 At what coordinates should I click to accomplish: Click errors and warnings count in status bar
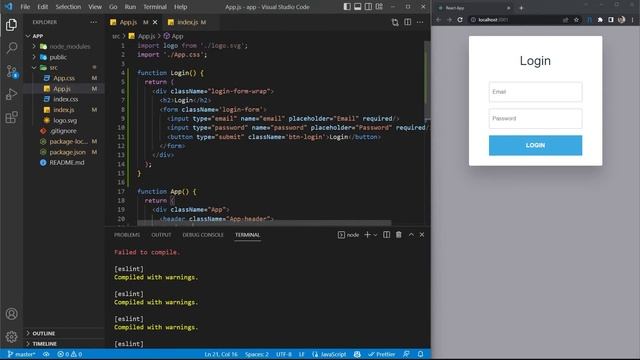(x=69, y=354)
